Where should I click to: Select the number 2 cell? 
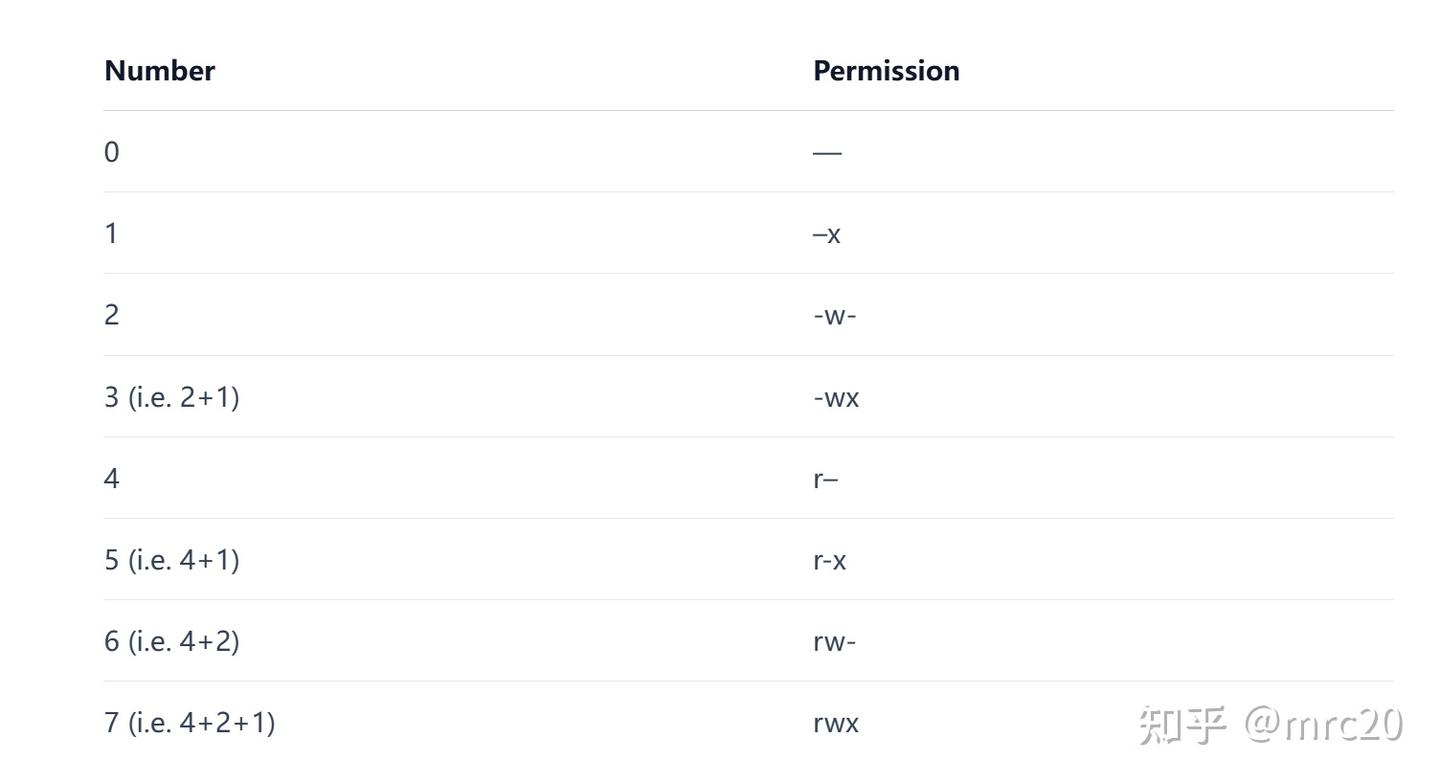(x=112, y=315)
